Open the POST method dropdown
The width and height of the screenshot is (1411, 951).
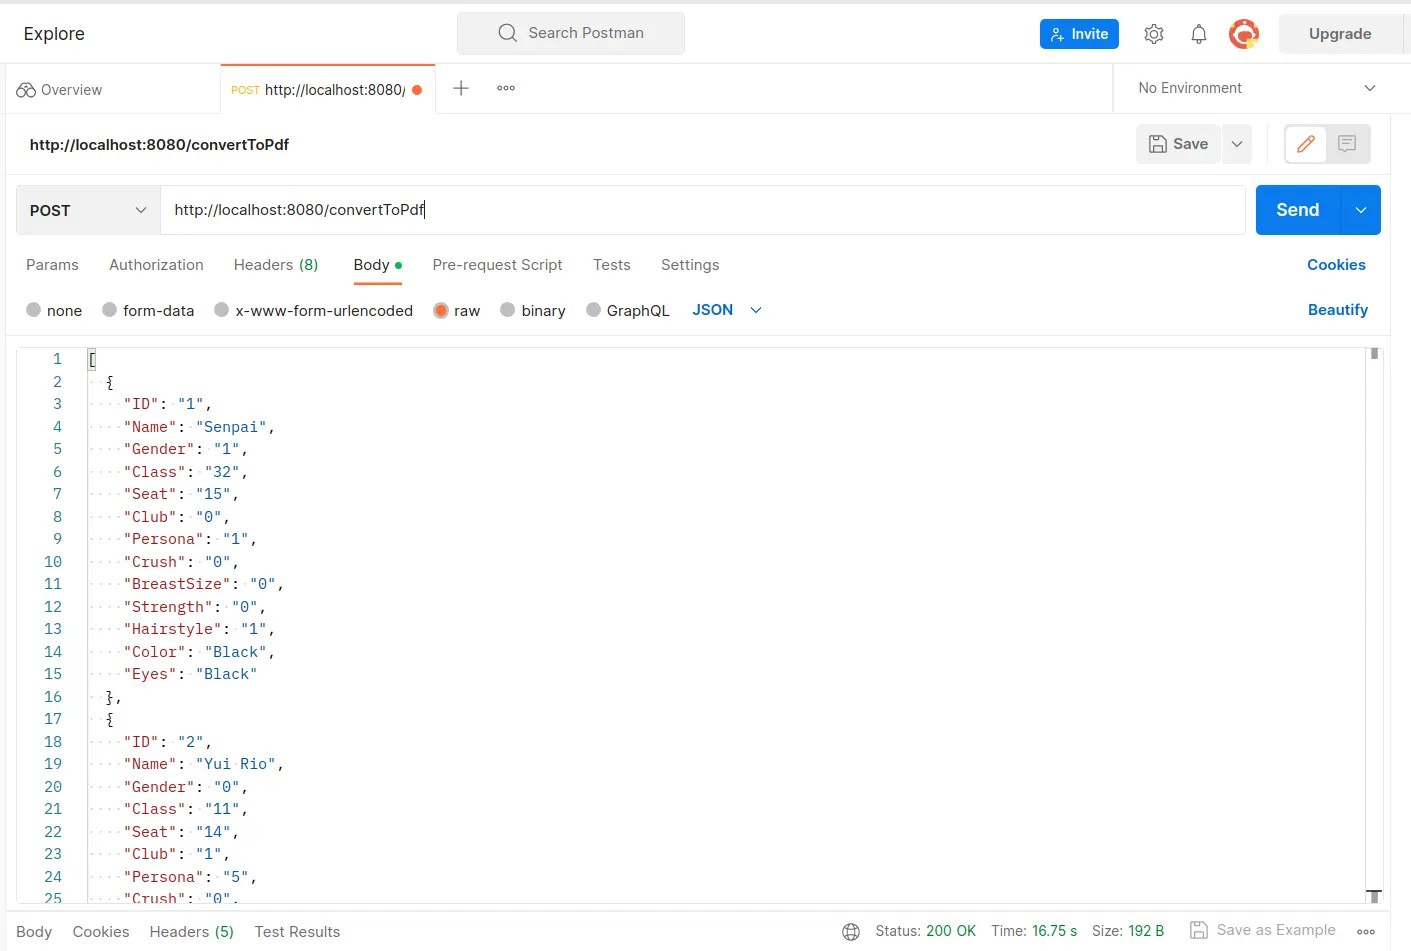tap(87, 210)
